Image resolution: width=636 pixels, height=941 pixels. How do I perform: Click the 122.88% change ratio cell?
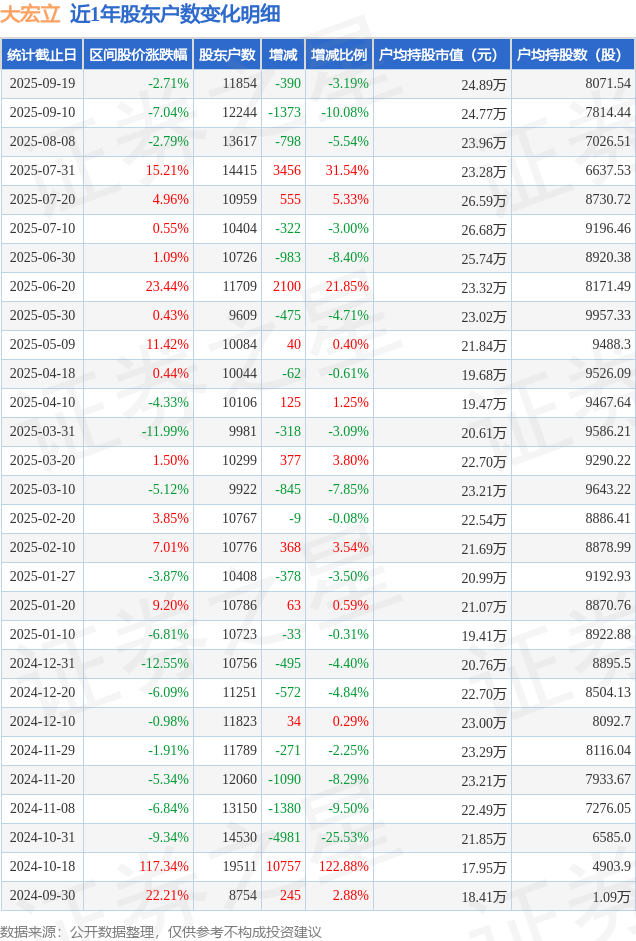pos(341,866)
